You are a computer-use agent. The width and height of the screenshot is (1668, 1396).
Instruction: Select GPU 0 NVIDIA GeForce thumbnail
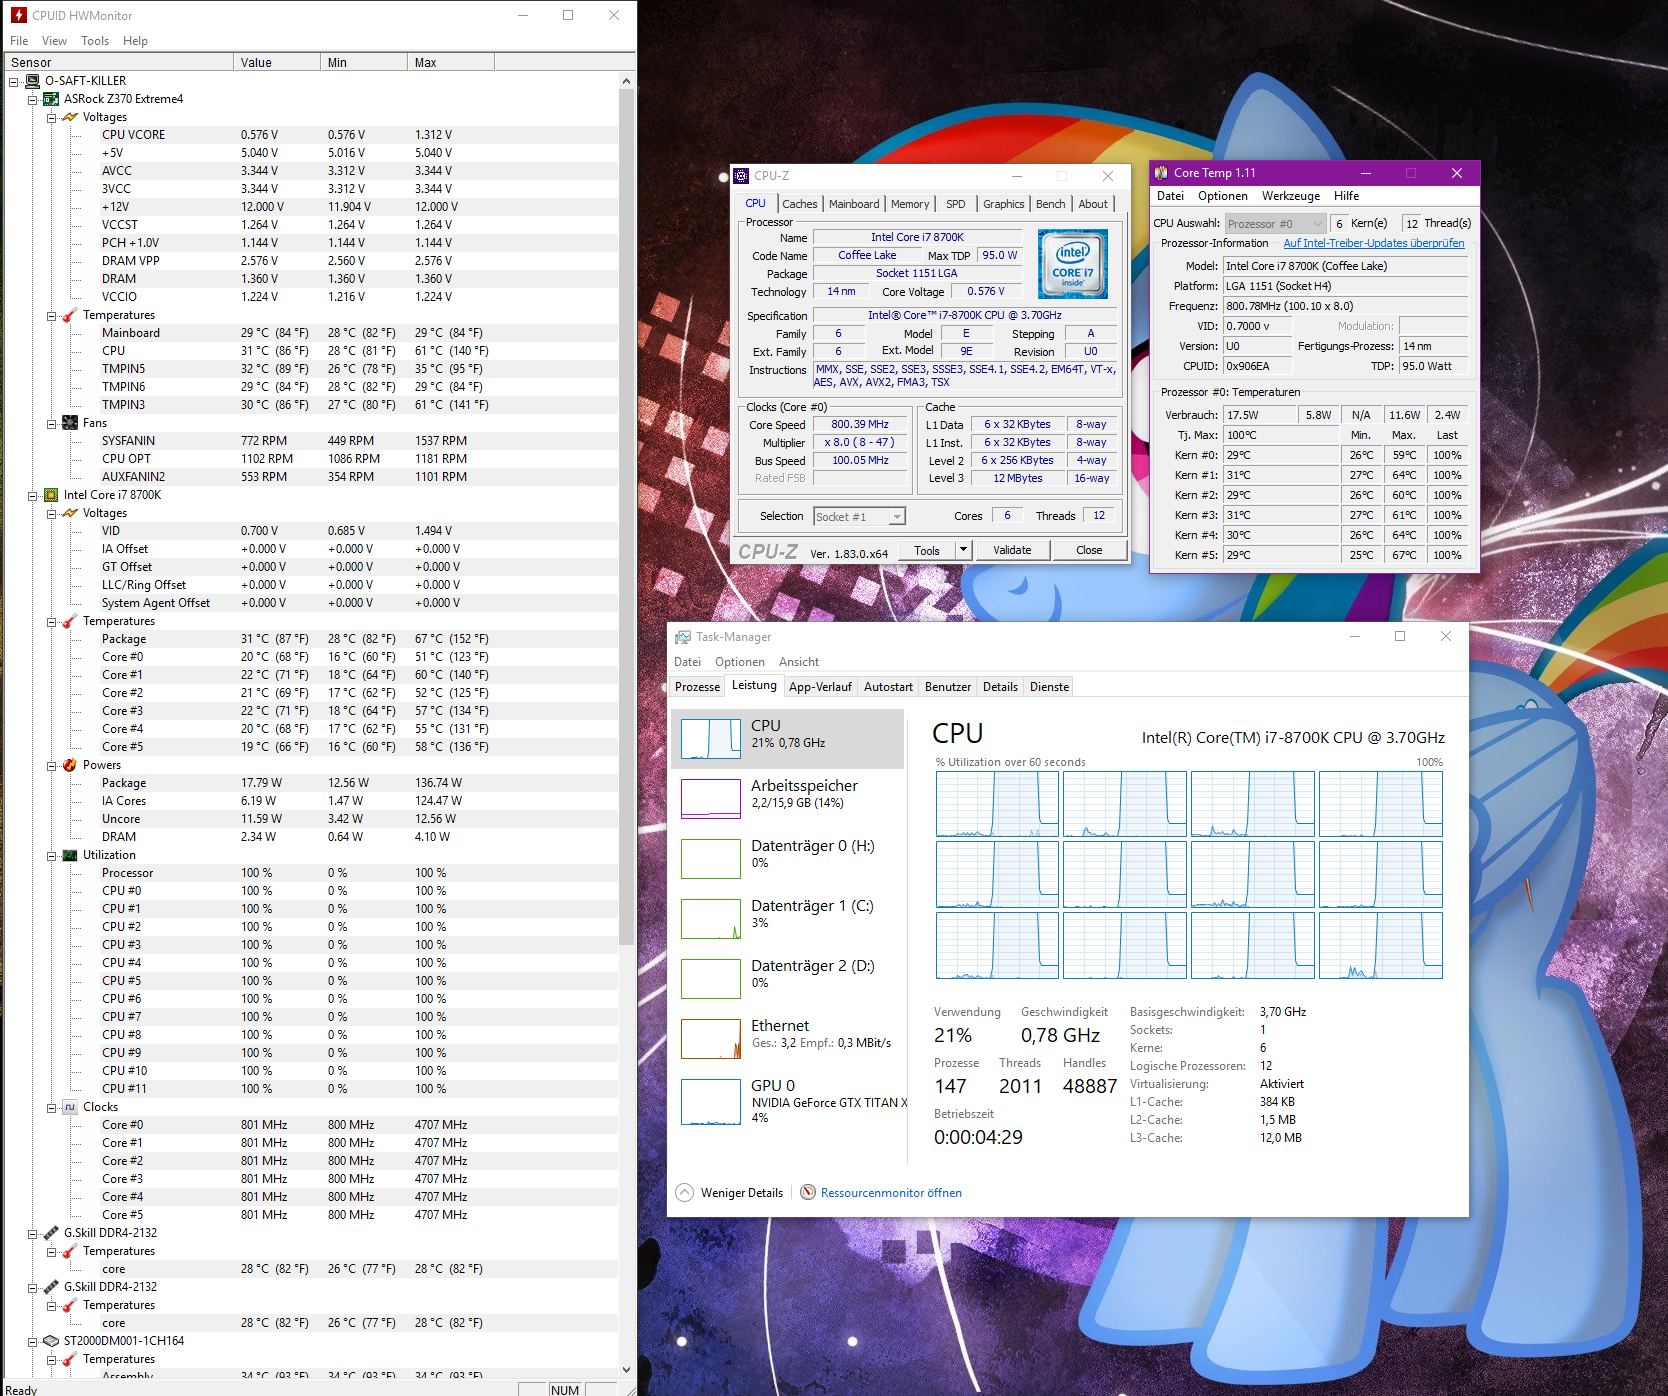click(710, 1101)
